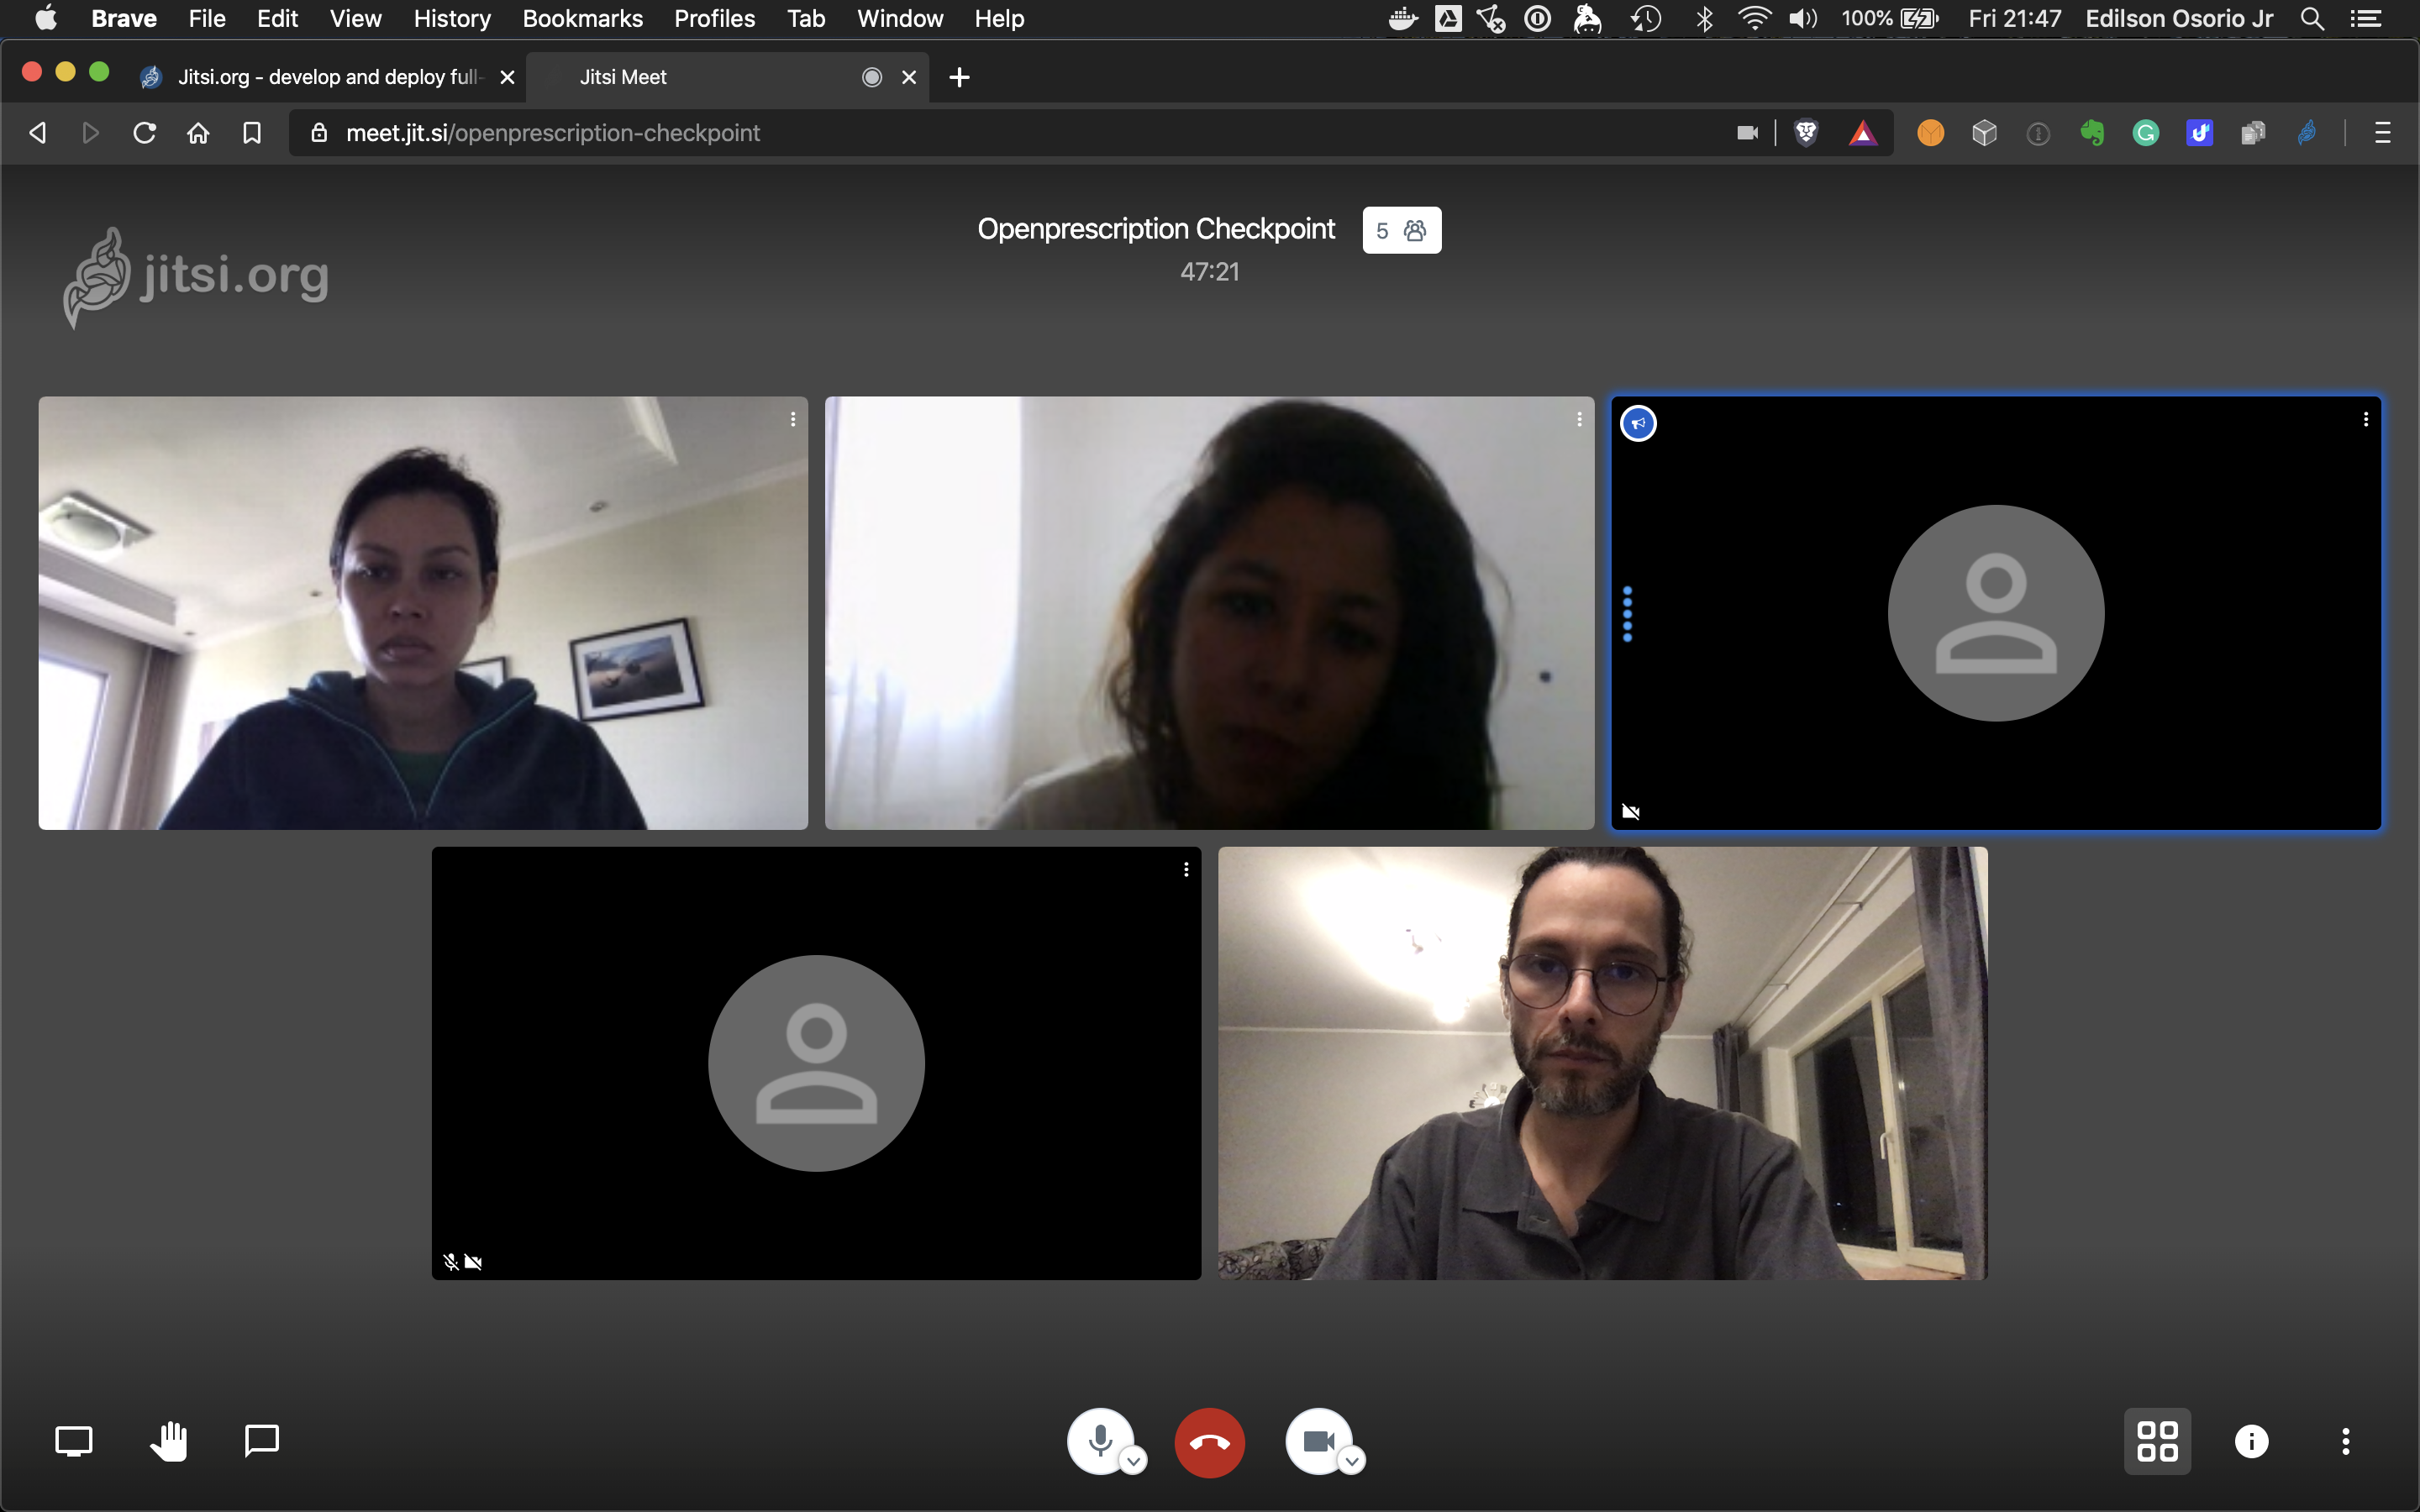Click the Brave Shields lion icon

click(1806, 133)
